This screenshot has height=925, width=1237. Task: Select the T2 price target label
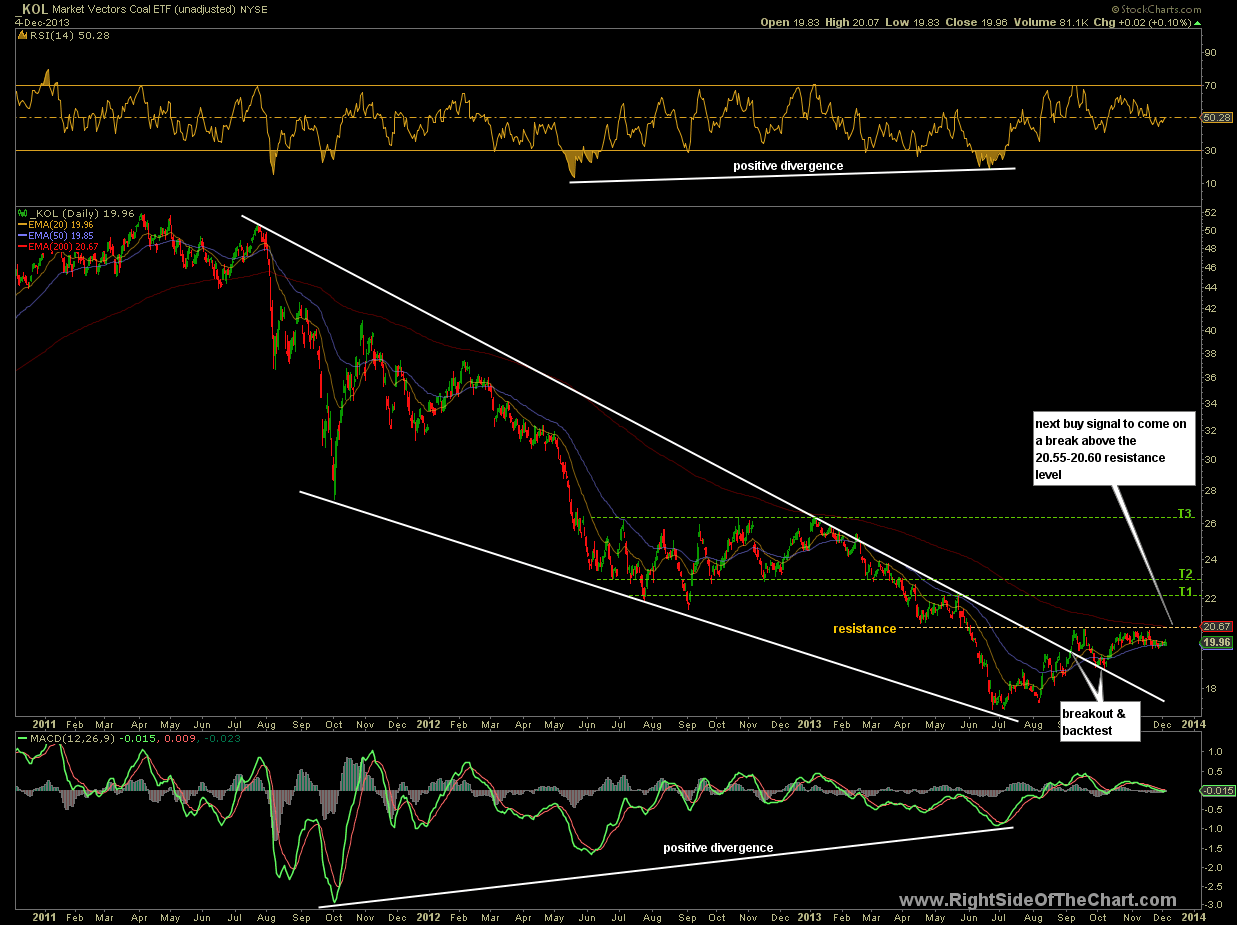tap(1184, 574)
